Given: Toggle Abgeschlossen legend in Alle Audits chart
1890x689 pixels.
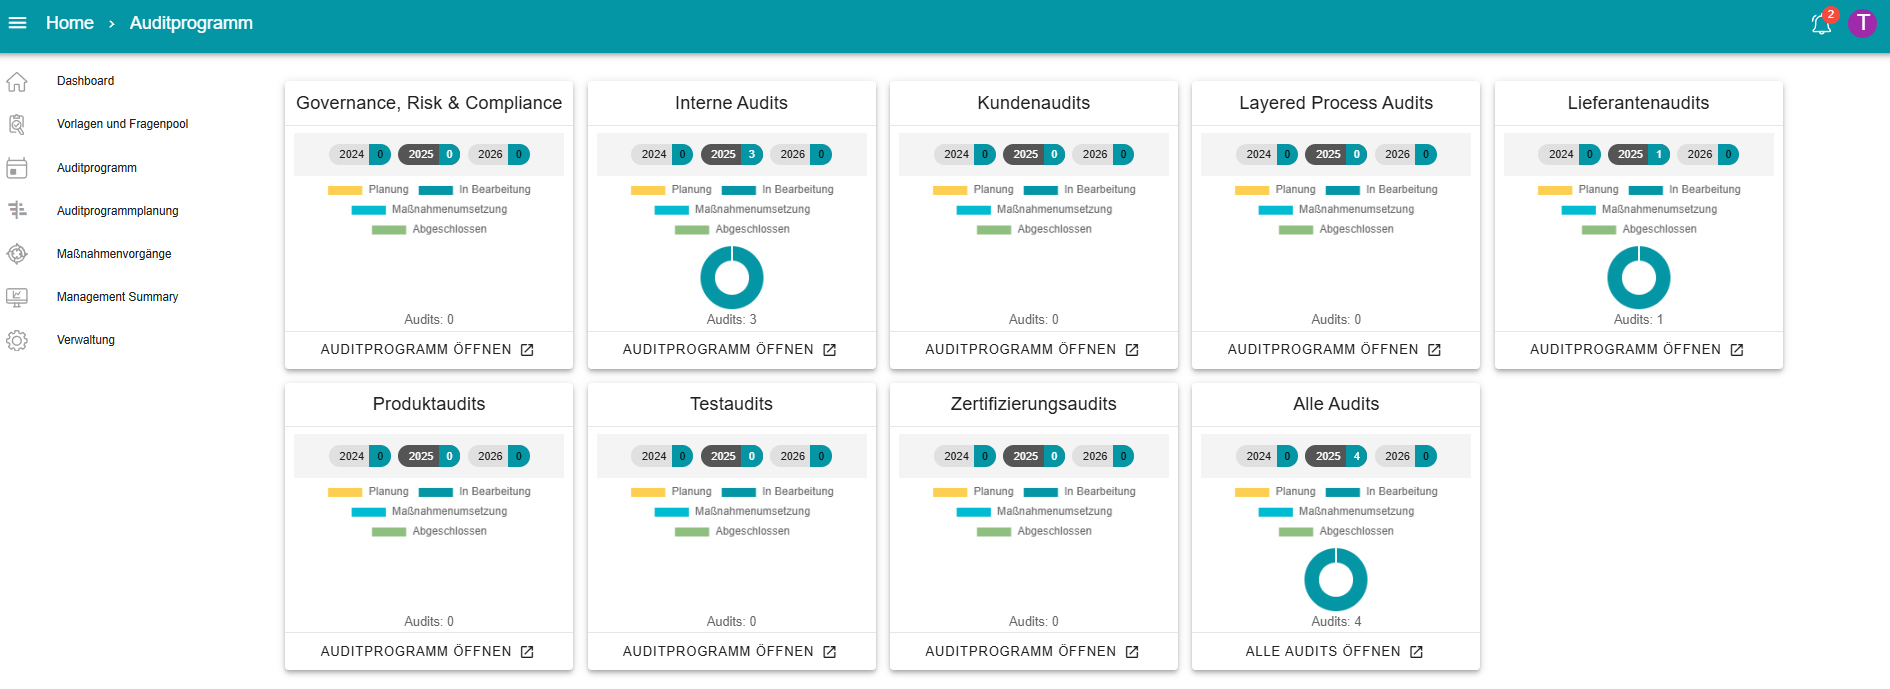Looking at the screenshot, I should (1336, 532).
